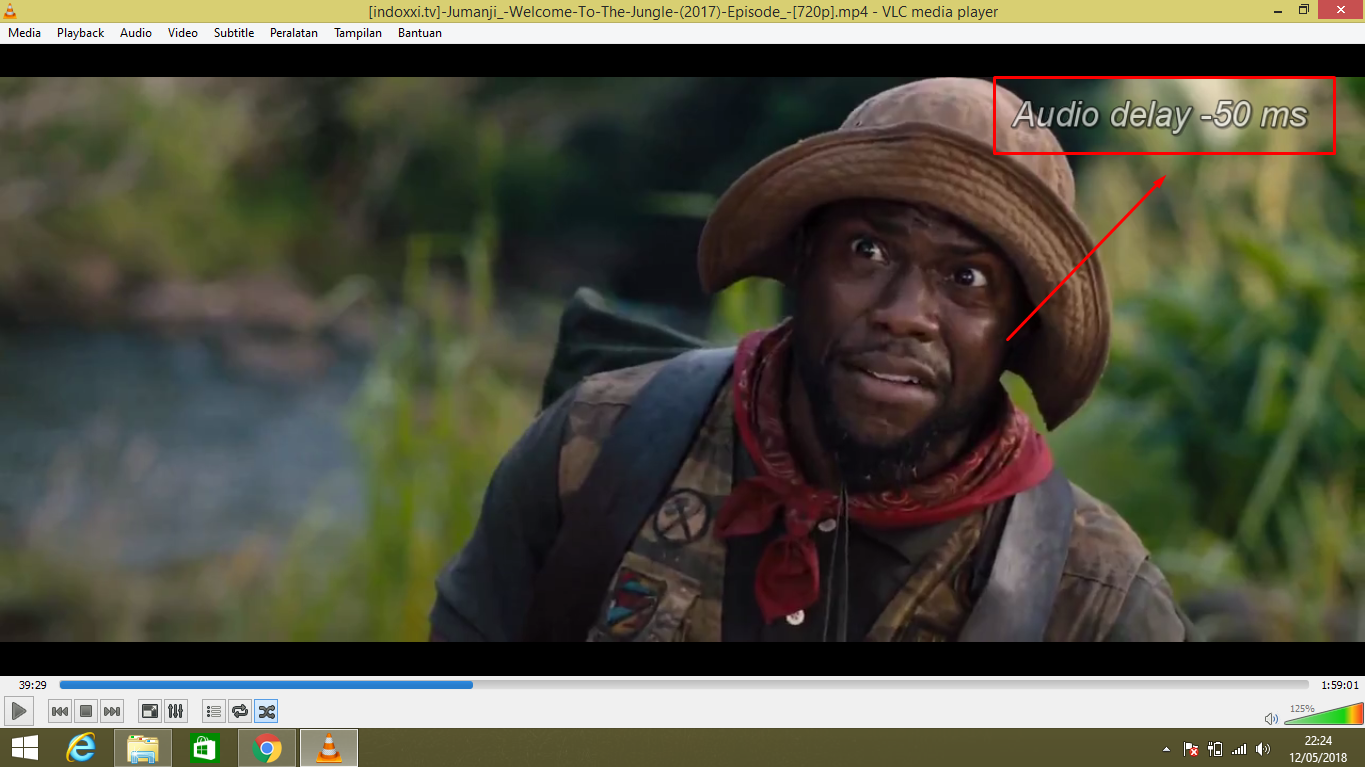Screen dimensions: 1365x767
Task: Restore down the VLC window
Action: click(x=1304, y=10)
